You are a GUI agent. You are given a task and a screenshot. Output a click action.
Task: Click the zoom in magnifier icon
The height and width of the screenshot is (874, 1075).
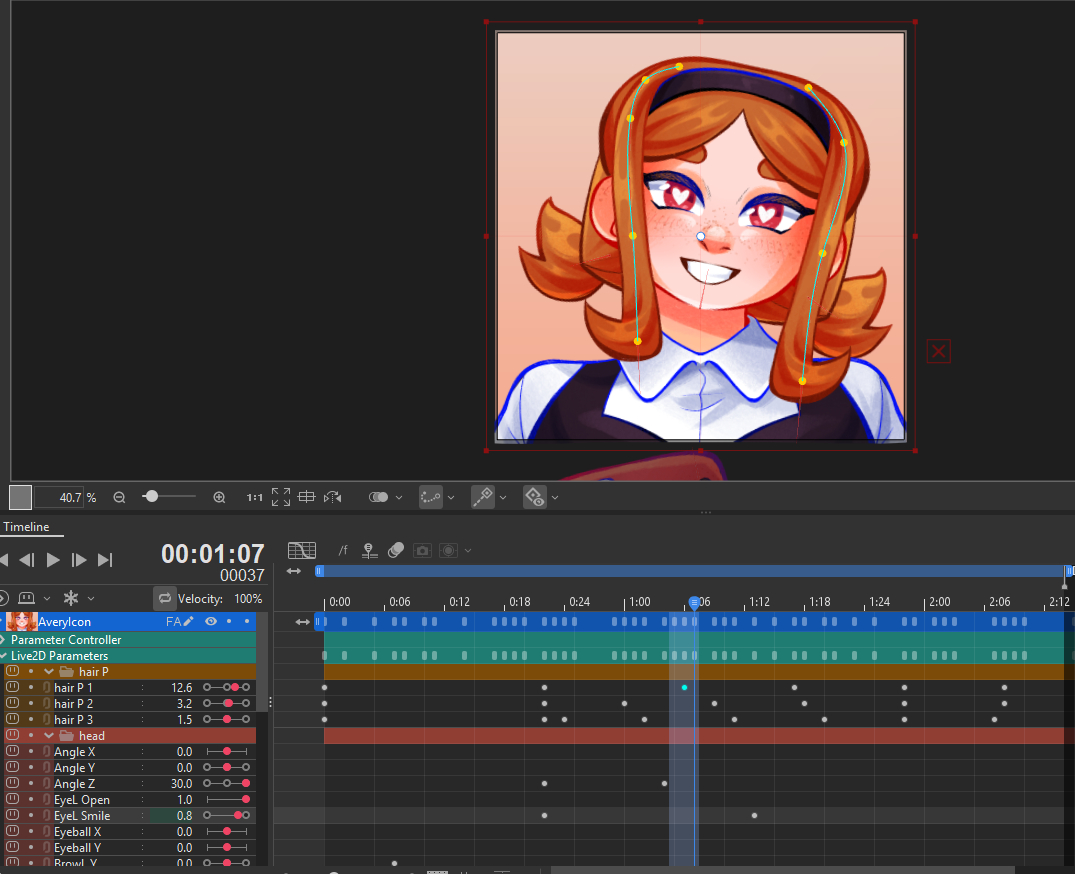(220, 497)
